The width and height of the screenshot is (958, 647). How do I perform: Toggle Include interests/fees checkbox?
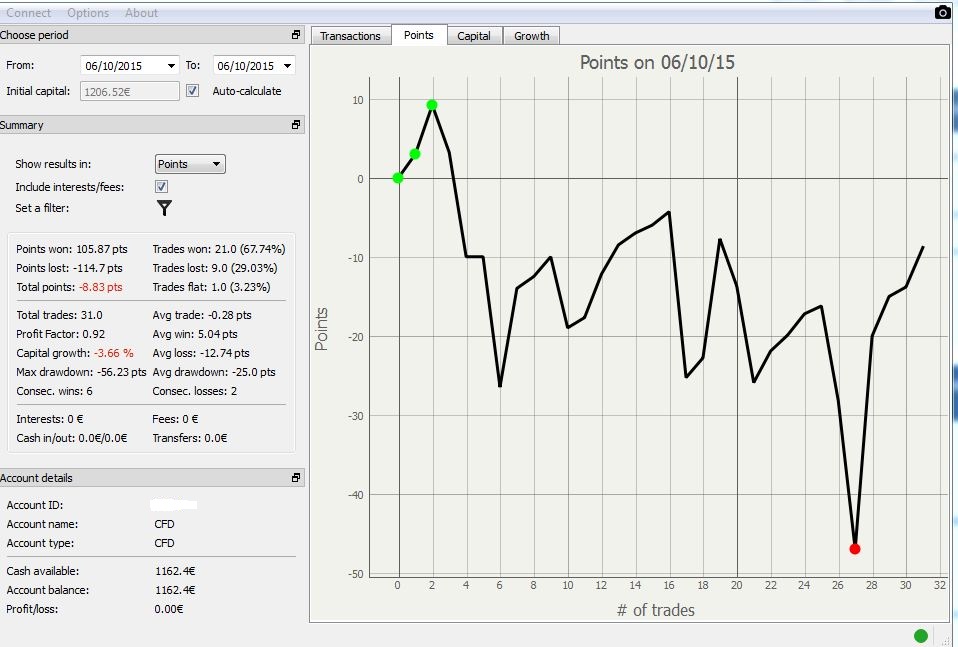pos(161,186)
